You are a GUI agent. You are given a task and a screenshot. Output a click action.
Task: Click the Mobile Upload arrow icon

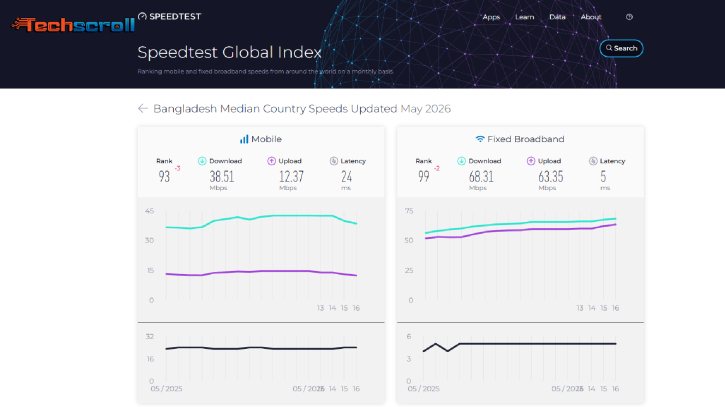271,161
